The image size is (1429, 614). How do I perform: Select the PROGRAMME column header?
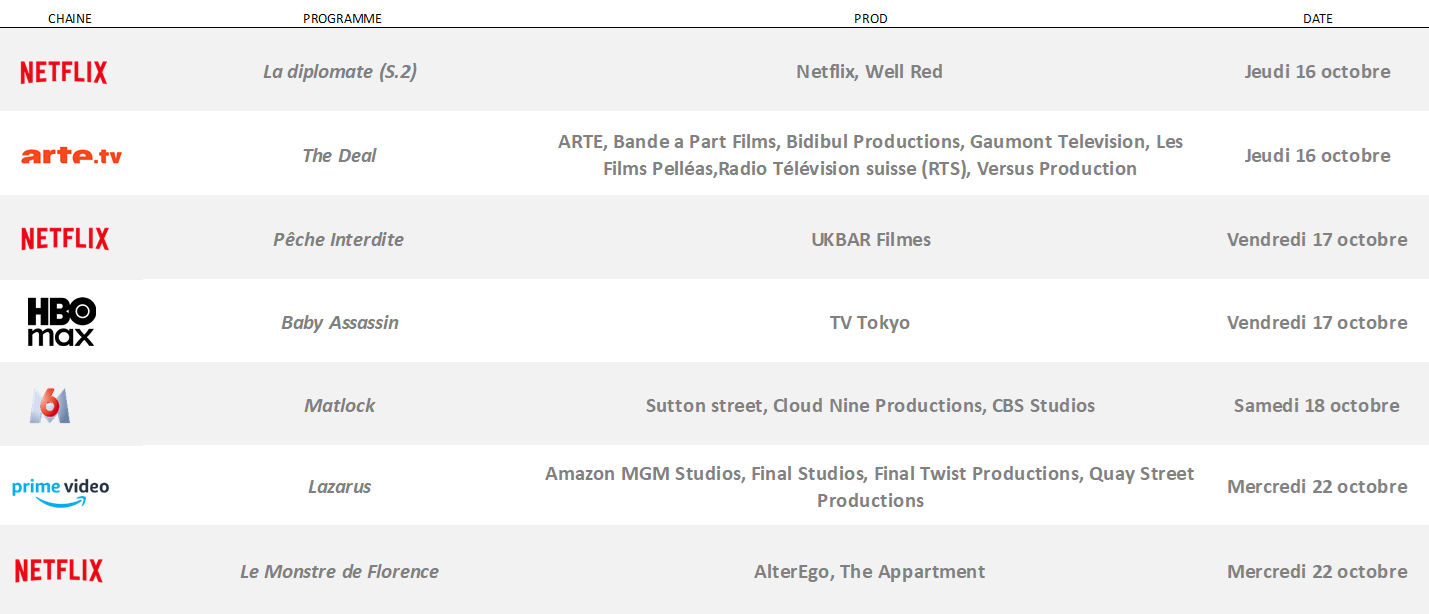pyautogui.click(x=342, y=19)
